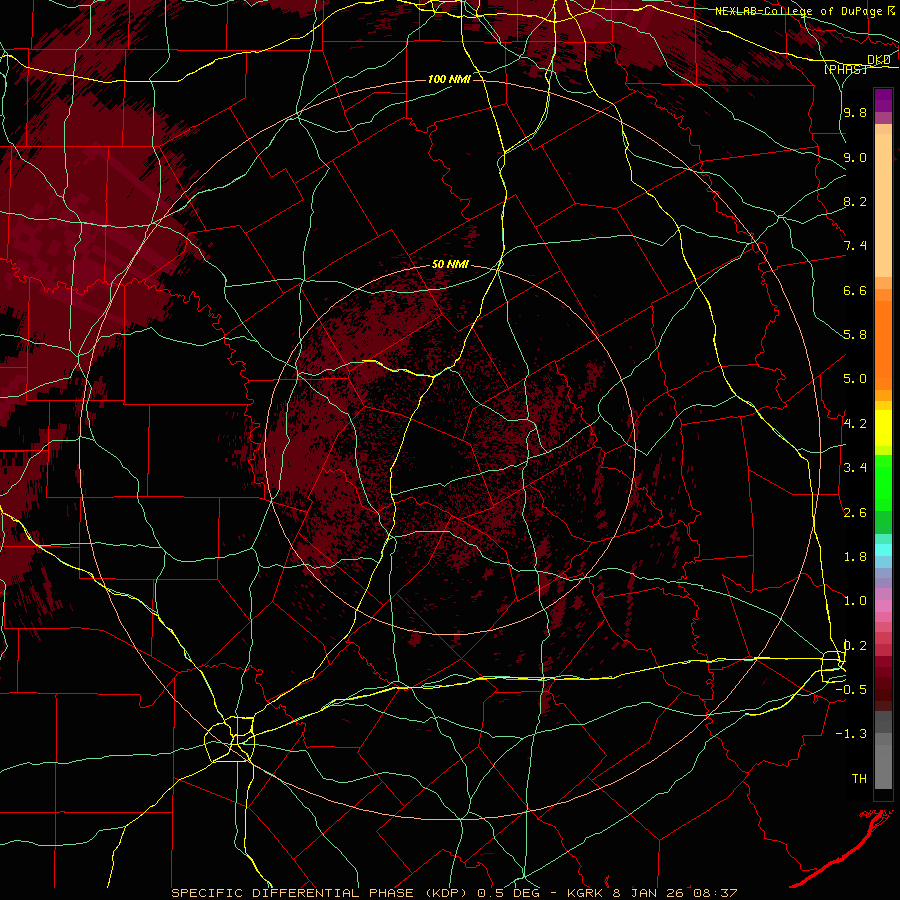Image resolution: width=900 pixels, height=900 pixels.
Task: Click the 3.4 scale value
Action: [855, 468]
